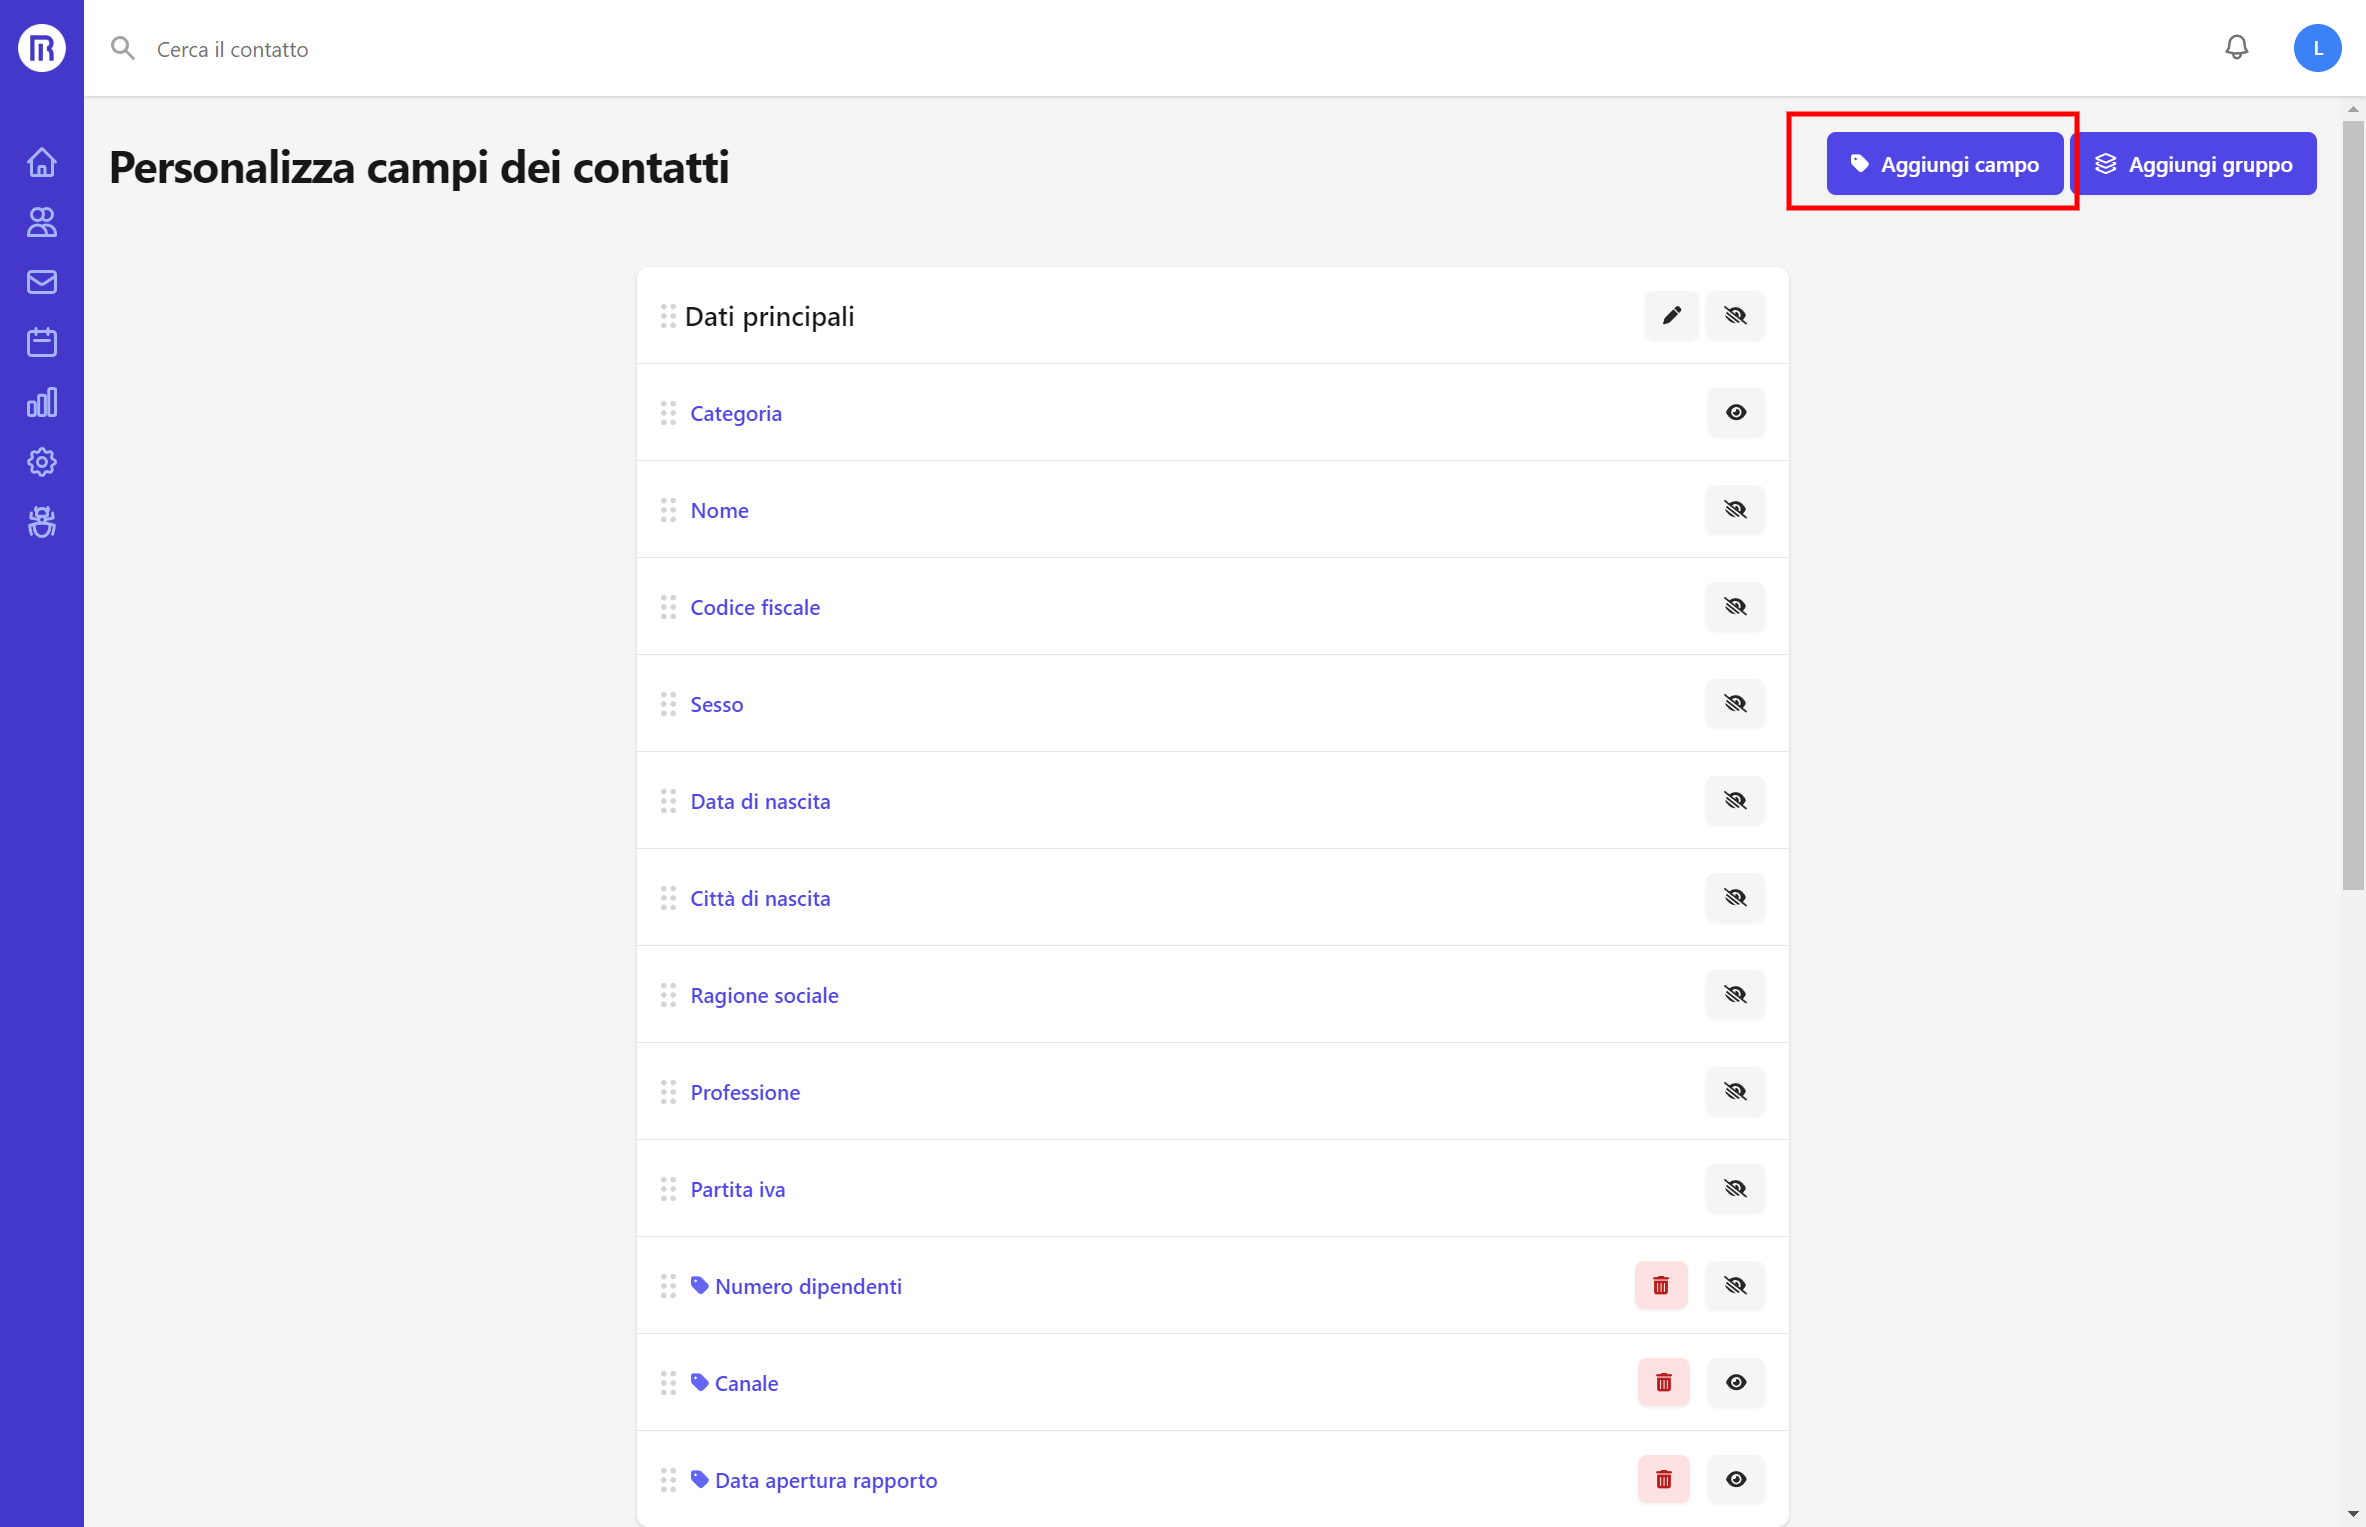
Task: Open the Calendar from the sidebar
Action: click(41, 341)
